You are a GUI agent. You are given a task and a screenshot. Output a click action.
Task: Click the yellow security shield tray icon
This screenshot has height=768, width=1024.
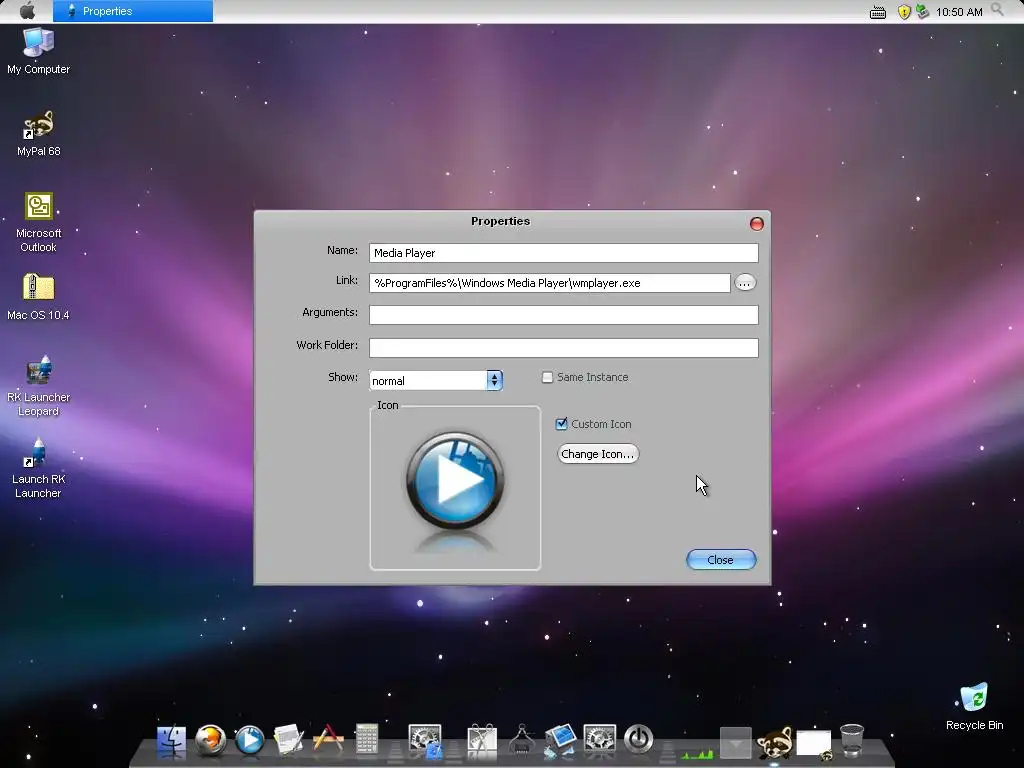point(904,12)
